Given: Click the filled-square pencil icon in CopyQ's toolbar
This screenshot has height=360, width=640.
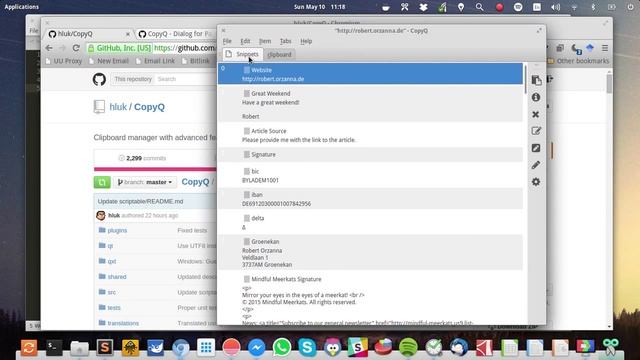Looking at the screenshot, I should click(x=536, y=148).
